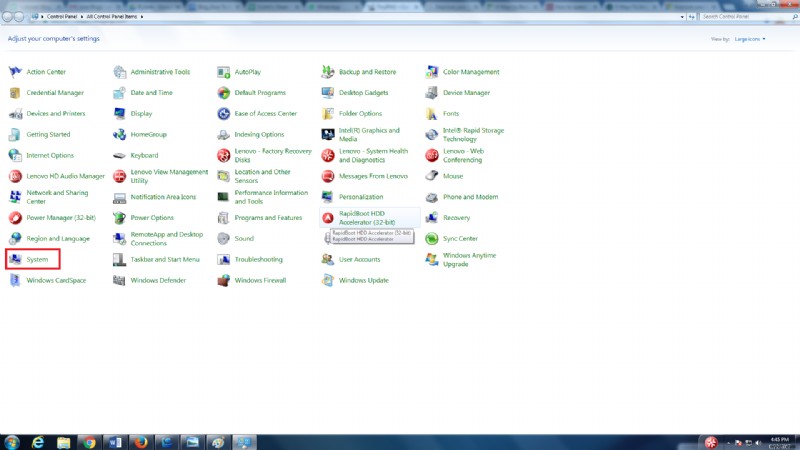The height and width of the screenshot is (450, 800).
Task: Open Ease of Access Center icon
Action: [223, 114]
